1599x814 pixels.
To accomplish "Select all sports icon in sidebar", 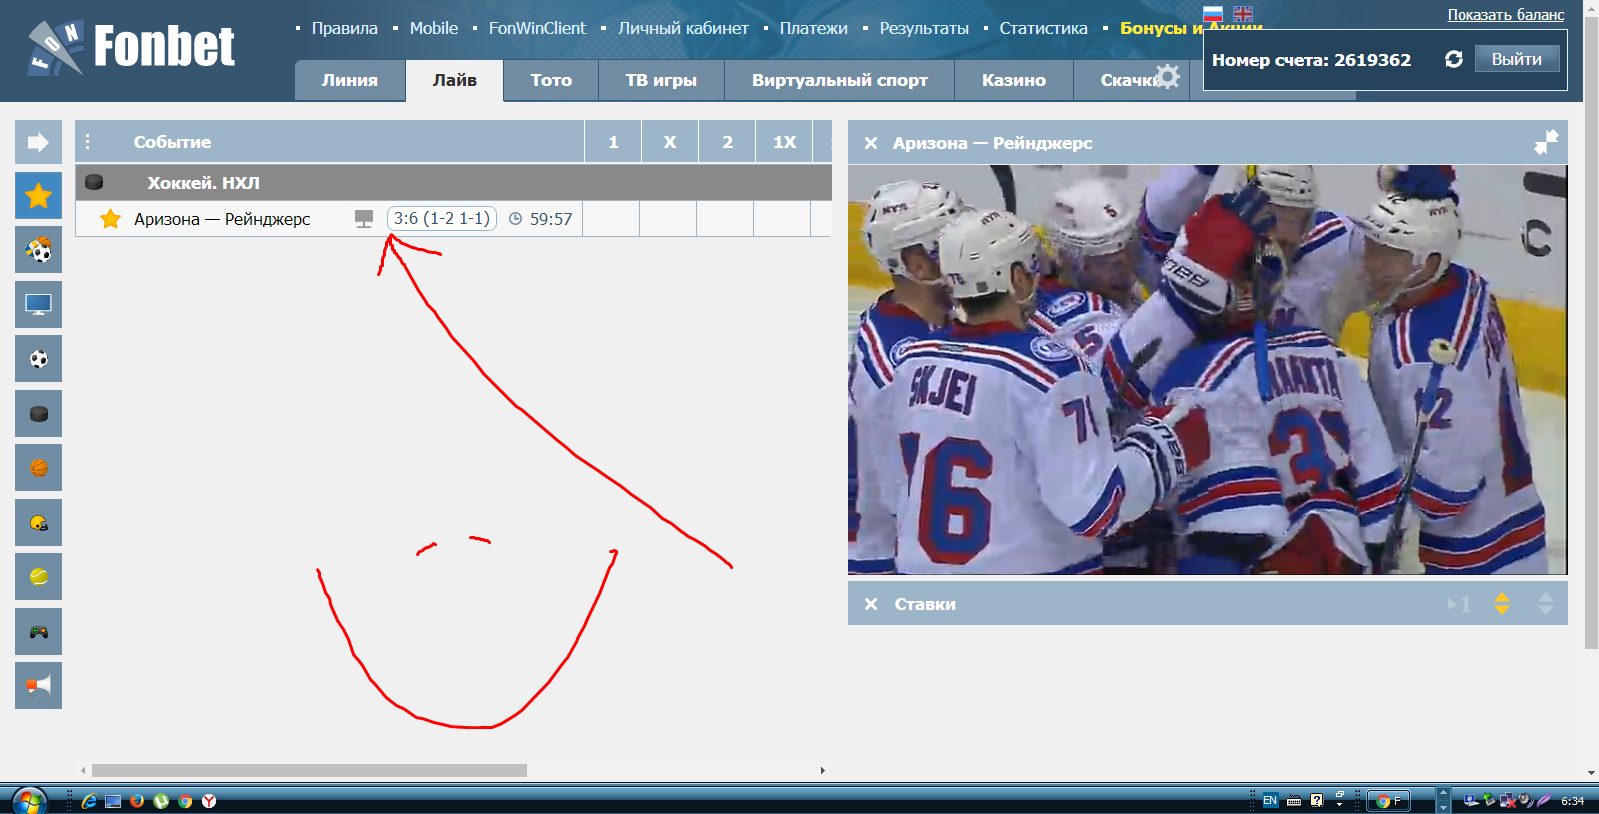I will 38,250.
